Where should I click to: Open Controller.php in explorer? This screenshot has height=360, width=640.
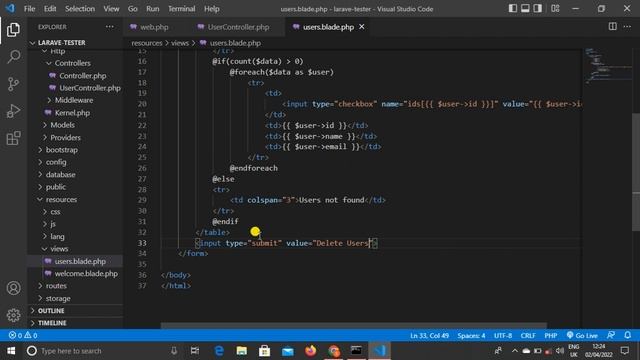click(x=82, y=76)
